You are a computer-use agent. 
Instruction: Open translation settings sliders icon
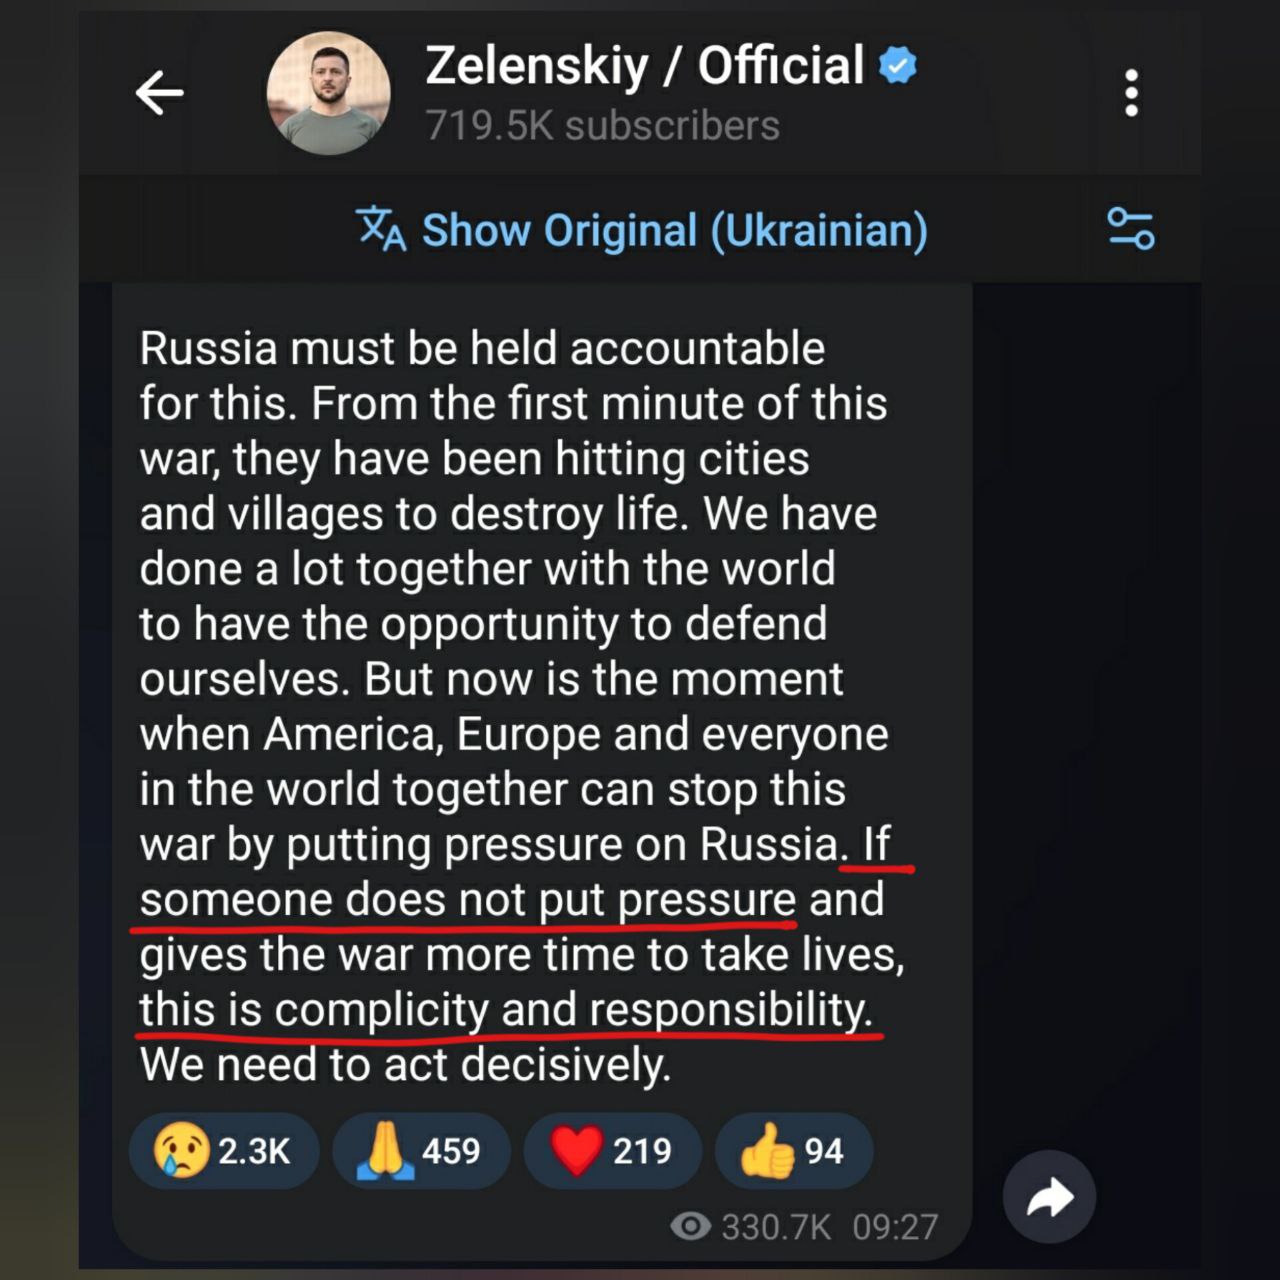click(x=1131, y=229)
